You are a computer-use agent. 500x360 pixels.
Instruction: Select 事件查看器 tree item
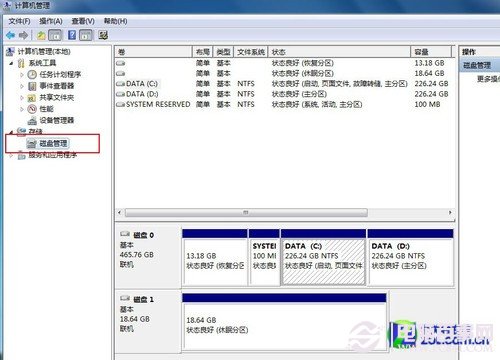(57, 86)
